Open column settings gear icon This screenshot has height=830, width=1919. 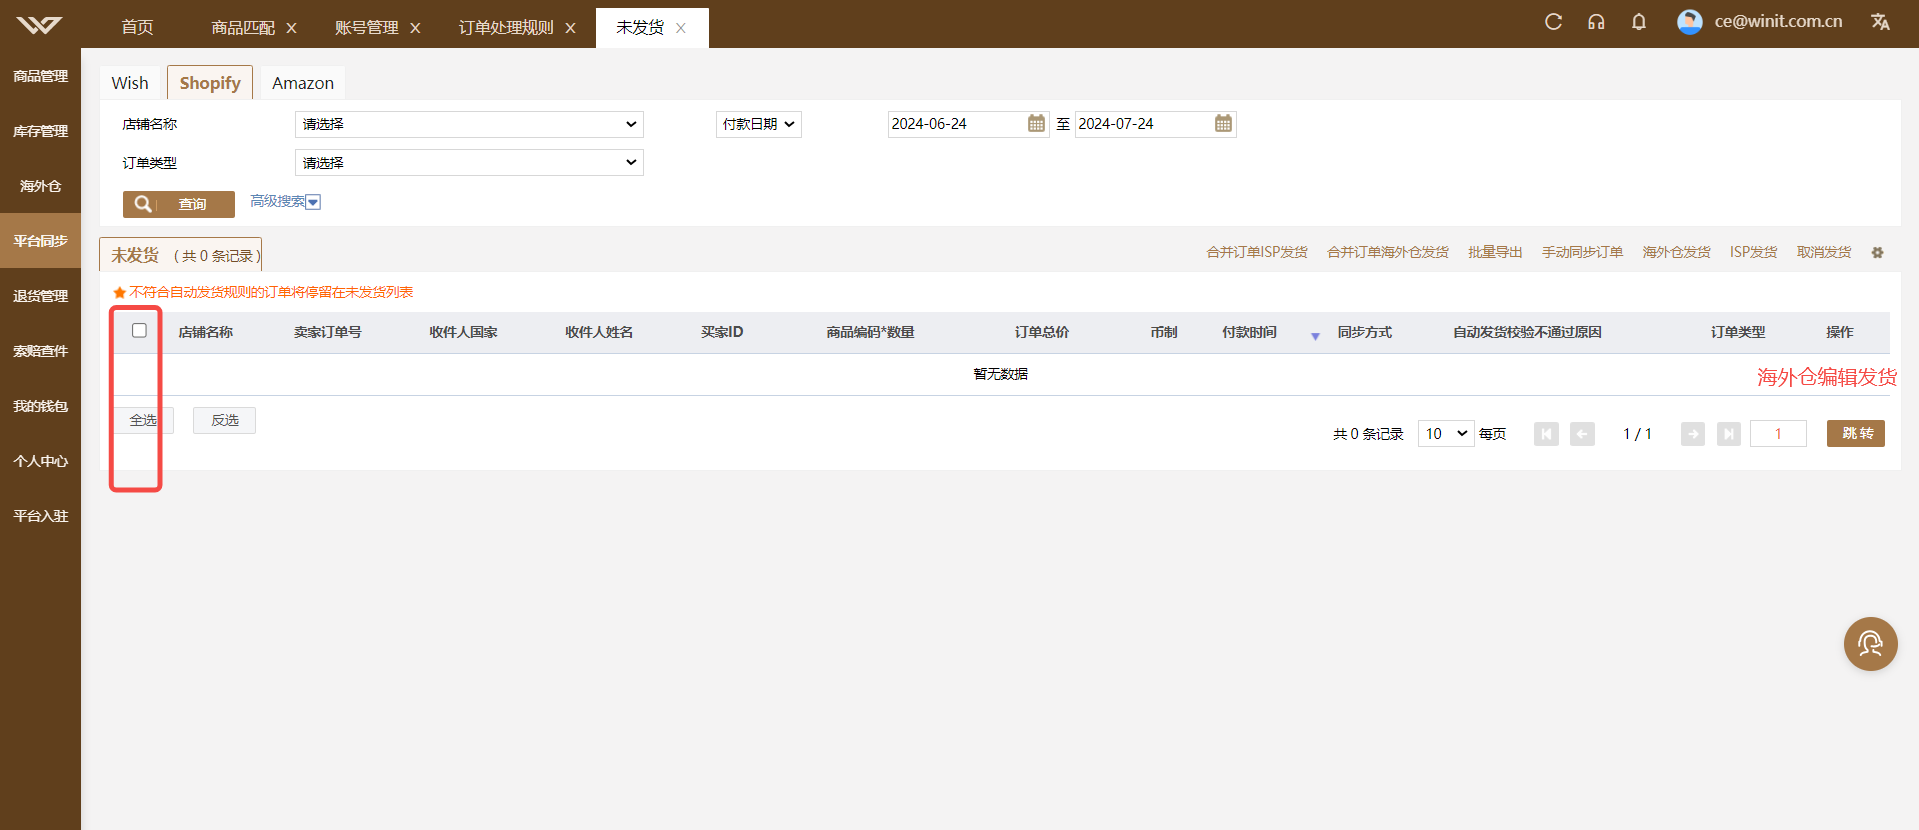pos(1877,253)
